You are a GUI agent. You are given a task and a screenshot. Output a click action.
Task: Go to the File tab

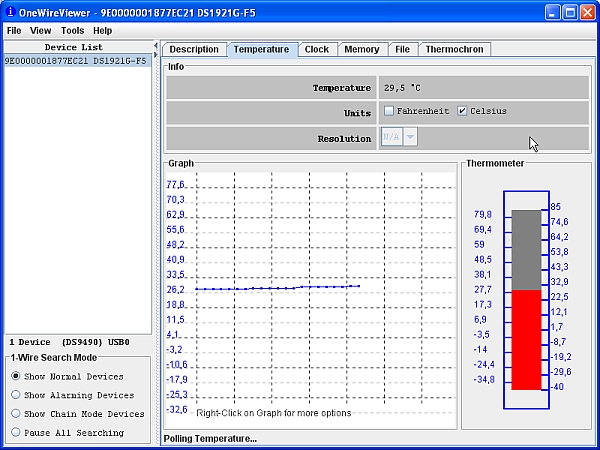(403, 49)
